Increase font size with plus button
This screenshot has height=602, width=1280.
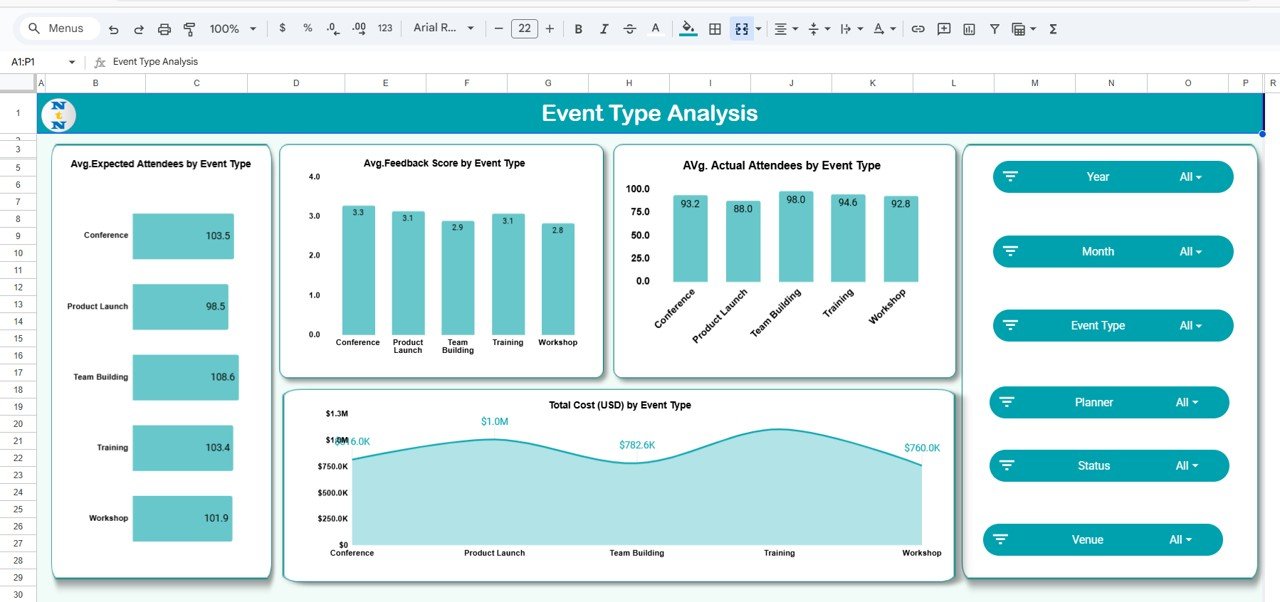tap(549, 28)
